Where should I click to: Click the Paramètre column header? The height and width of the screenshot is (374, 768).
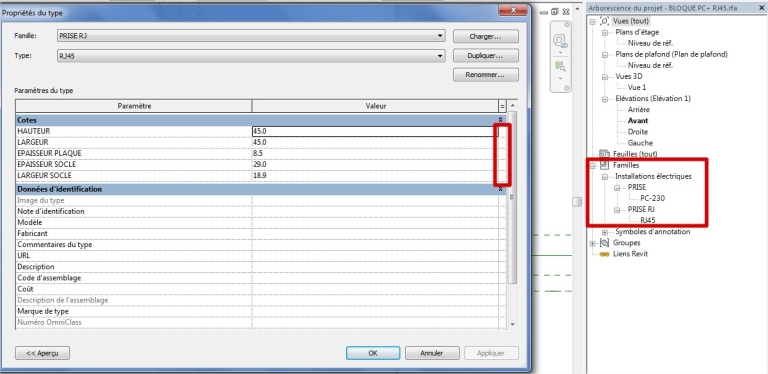coord(134,106)
